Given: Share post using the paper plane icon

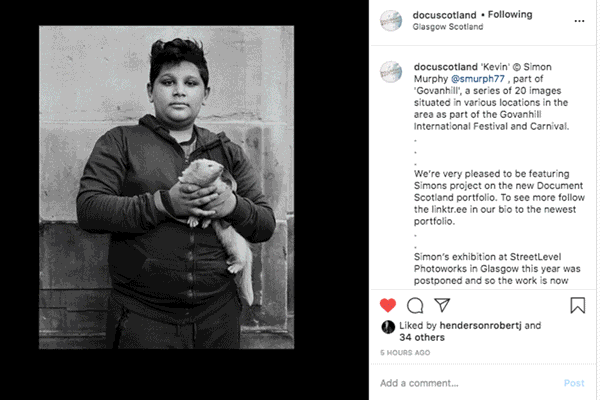Looking at the screenshot, I should [442, 305].
